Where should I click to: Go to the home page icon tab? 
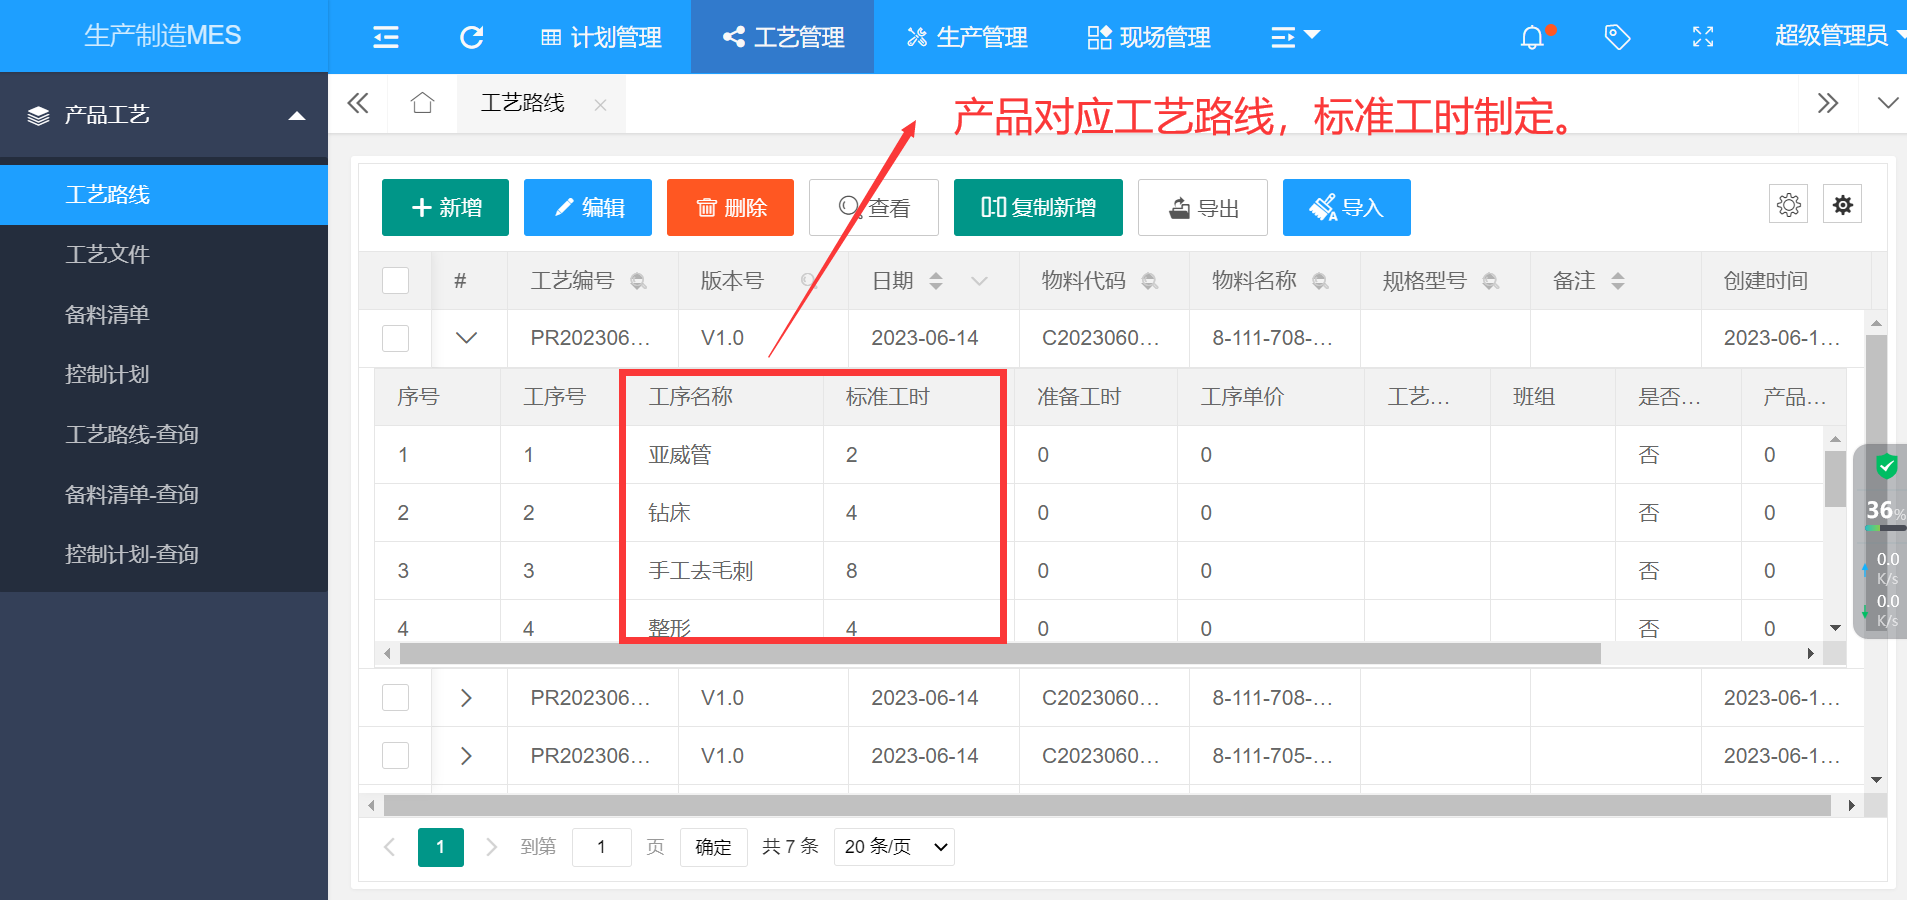point(422,103)
